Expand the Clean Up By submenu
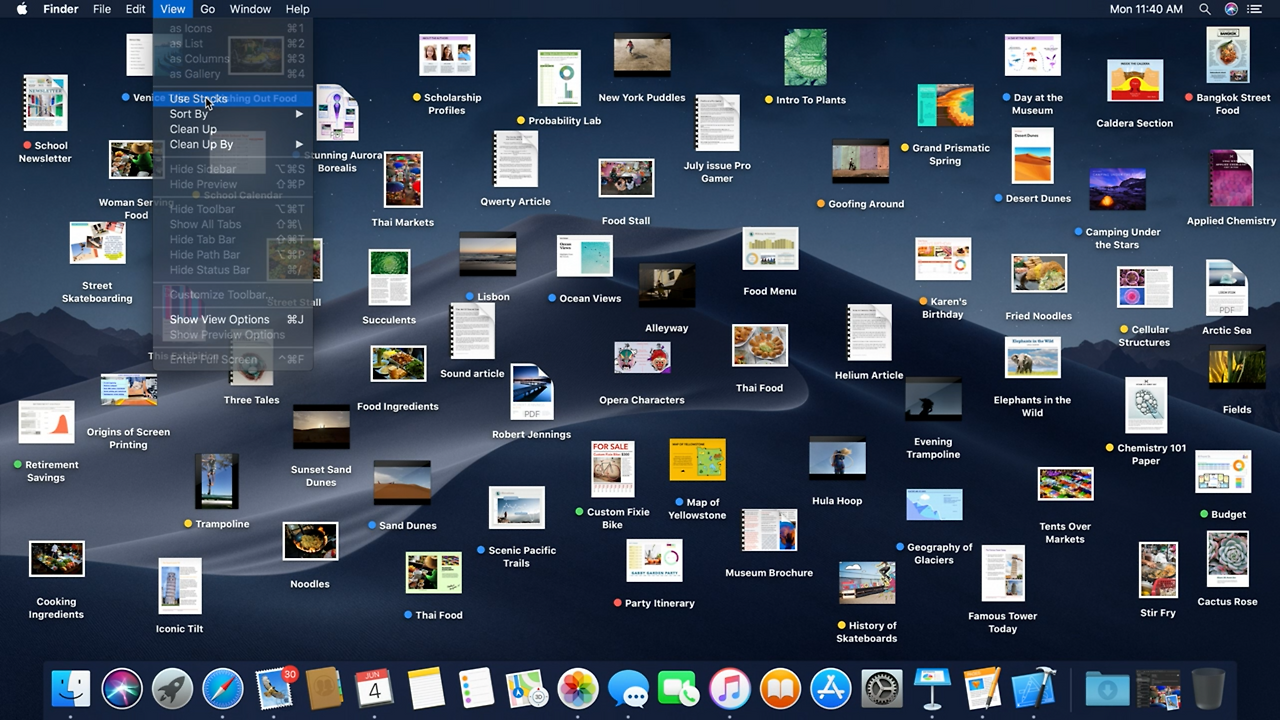The height and width of the screenshot is (720, 1280). click(x=233, y=144)
